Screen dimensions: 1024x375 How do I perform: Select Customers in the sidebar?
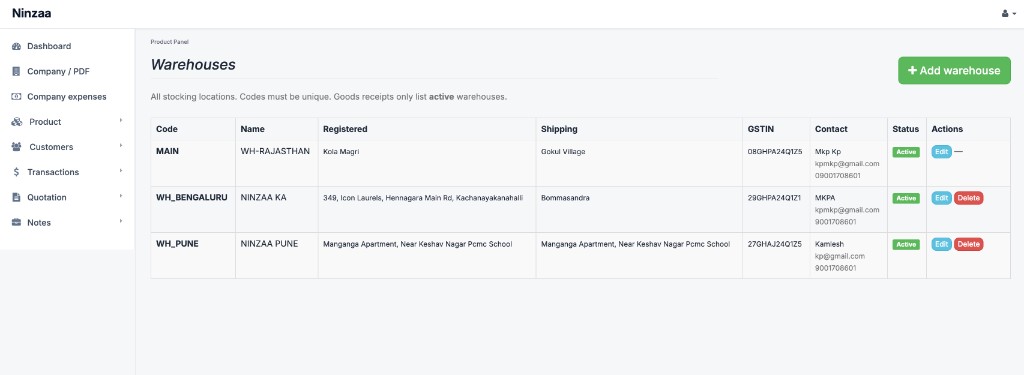(x=51, y=147)
